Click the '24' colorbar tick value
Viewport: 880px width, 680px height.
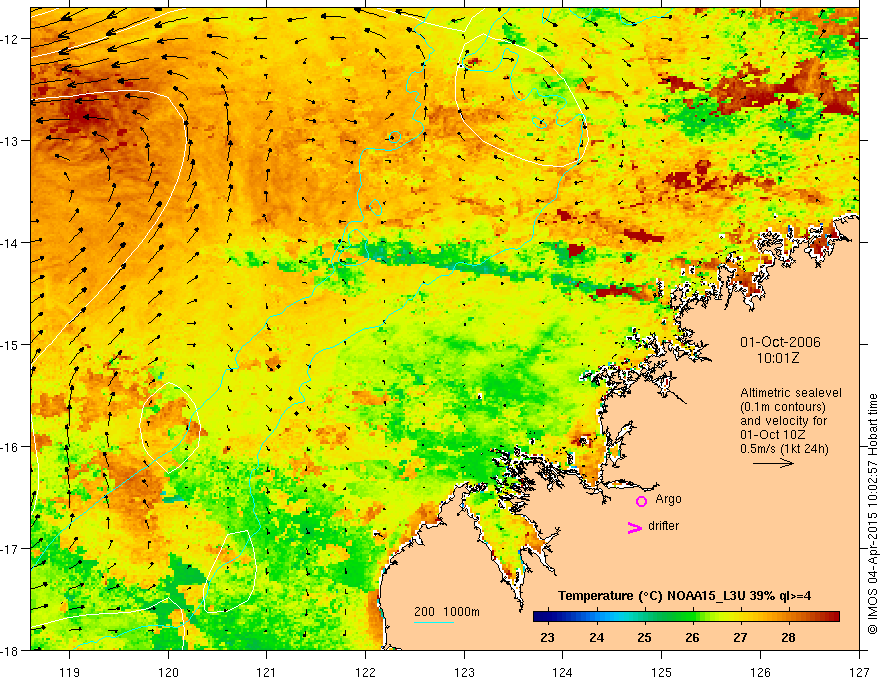pyautogui.click(x=597, y=637)
